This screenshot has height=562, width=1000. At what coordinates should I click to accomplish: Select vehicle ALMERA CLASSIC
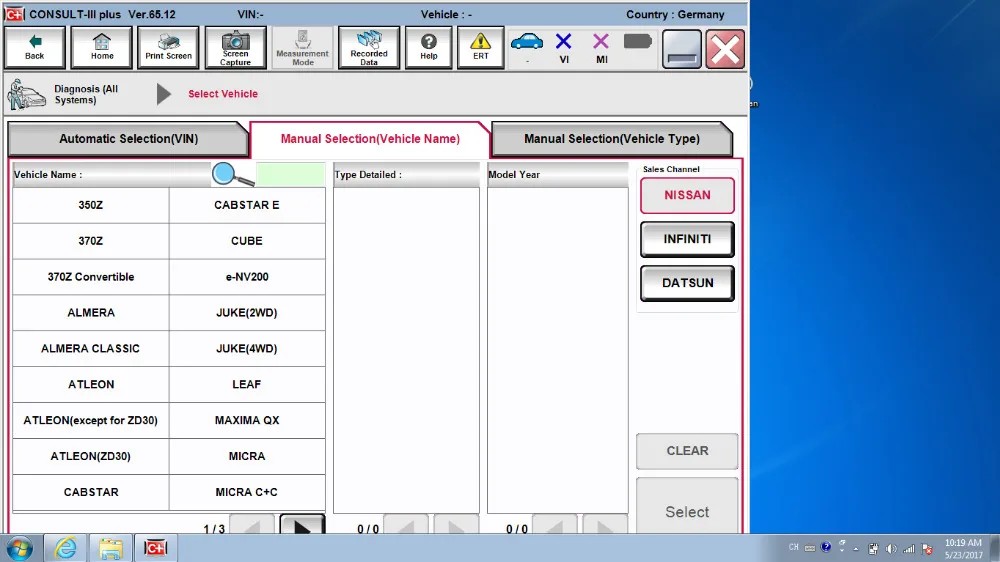(91, 348)
